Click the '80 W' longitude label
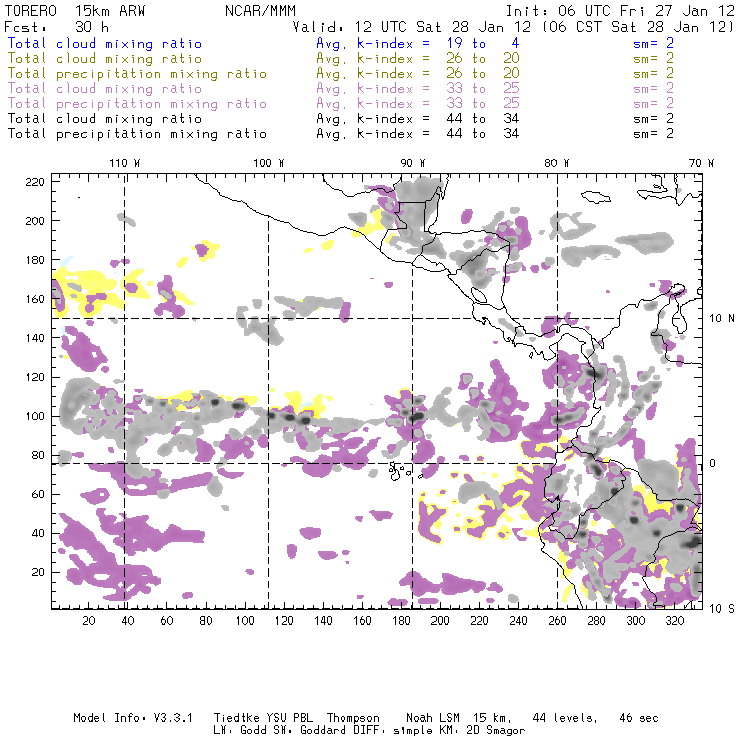 click(556, 163)
